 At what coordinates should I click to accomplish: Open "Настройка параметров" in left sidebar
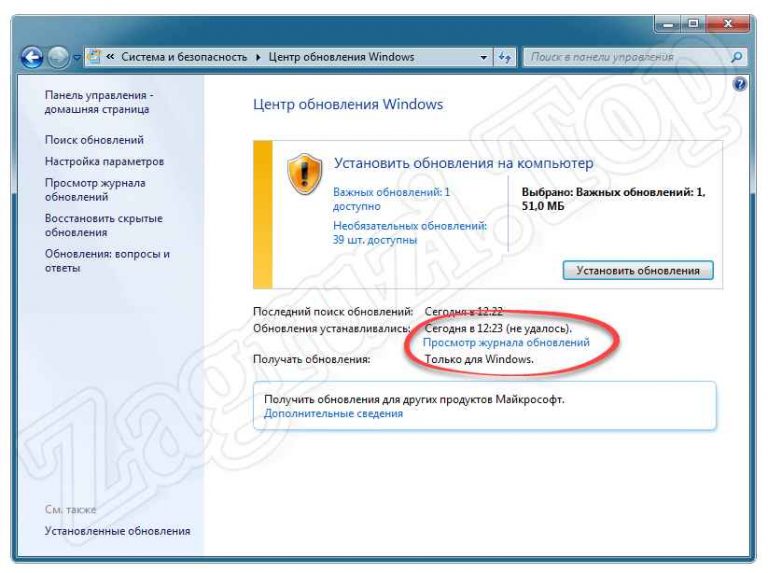(x=104, y=161)
